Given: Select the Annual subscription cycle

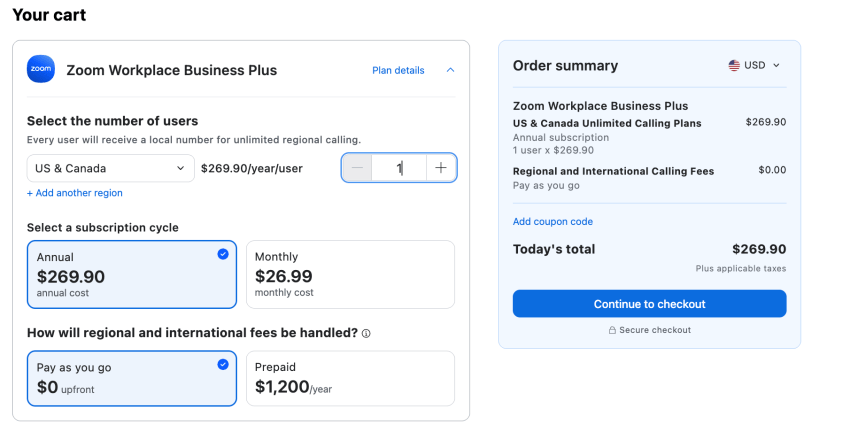Looking at the screenshot, I should (132, 274).
